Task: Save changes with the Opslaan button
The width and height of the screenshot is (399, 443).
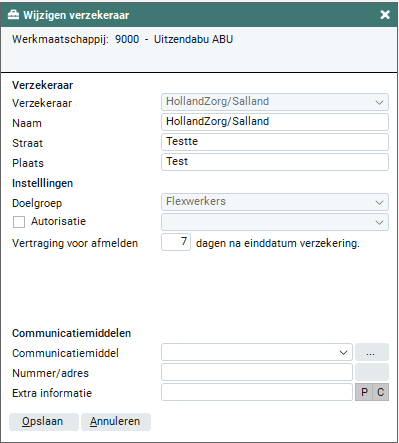Action: [x=44, y=422]
